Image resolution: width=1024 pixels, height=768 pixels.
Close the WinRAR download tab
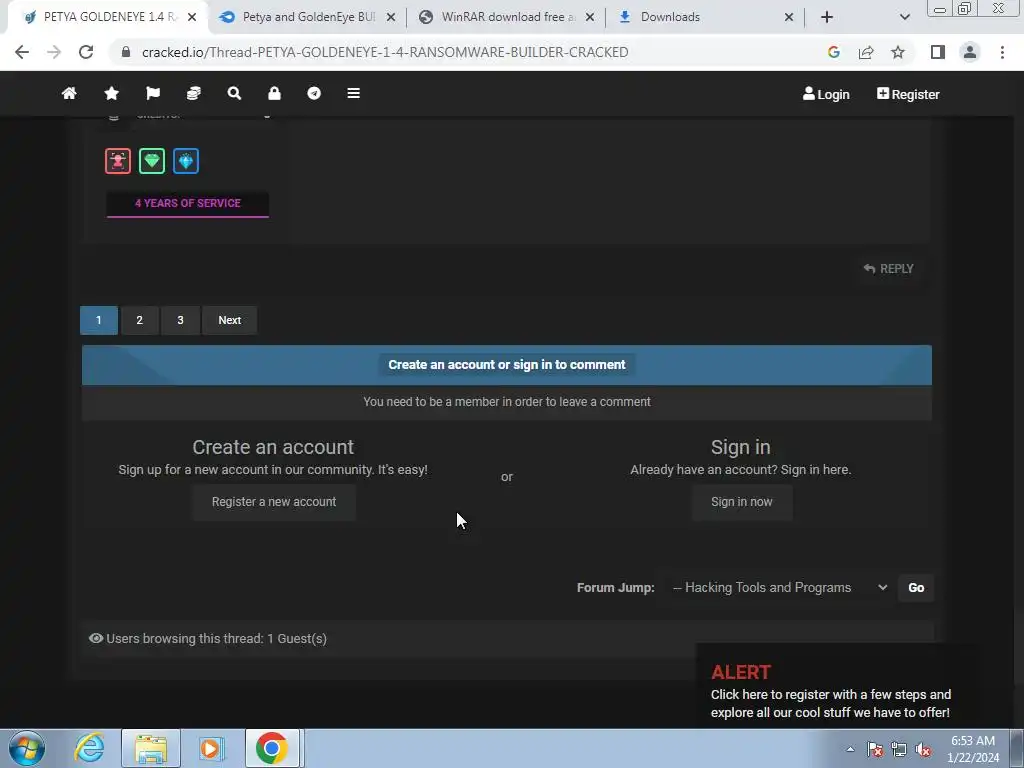(x=590, y=17)
